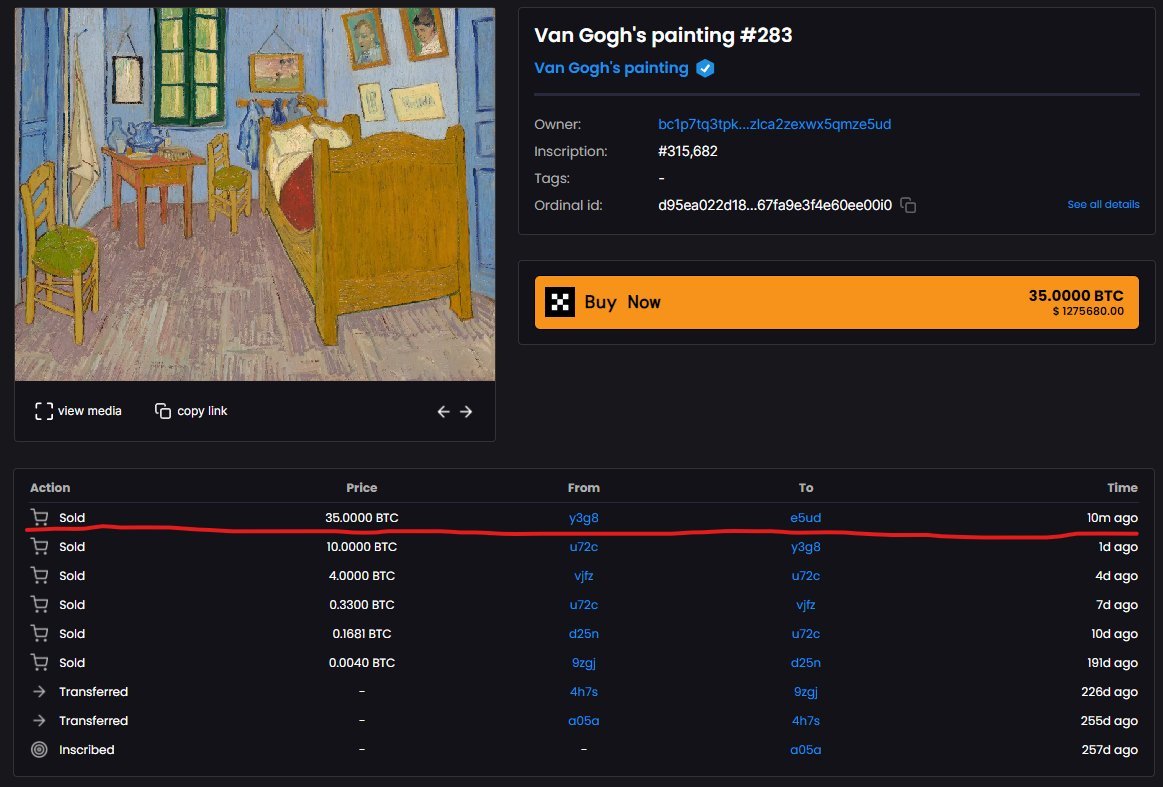Click view media label

[x=90, y=411]
